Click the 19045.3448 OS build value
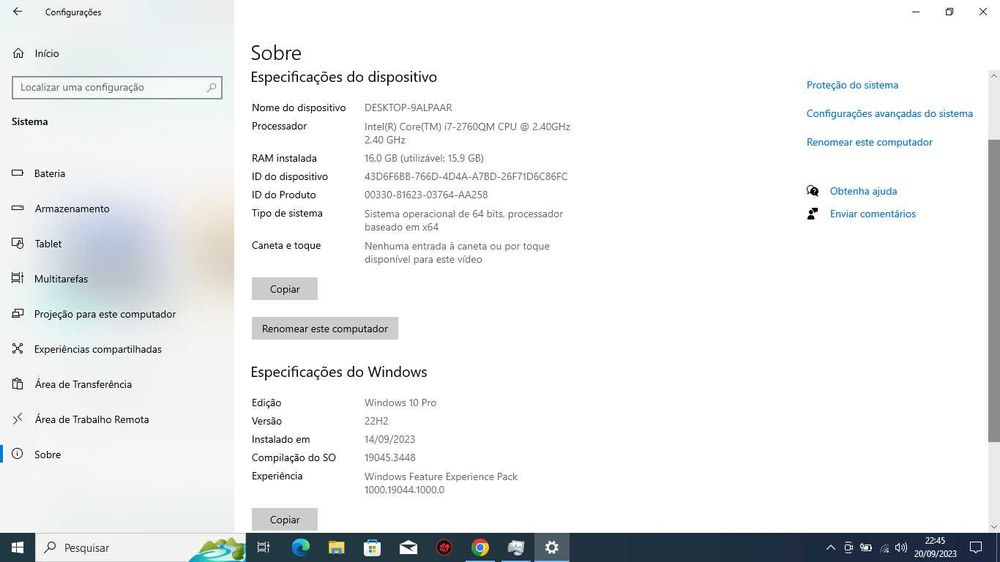 coord(390,458)
